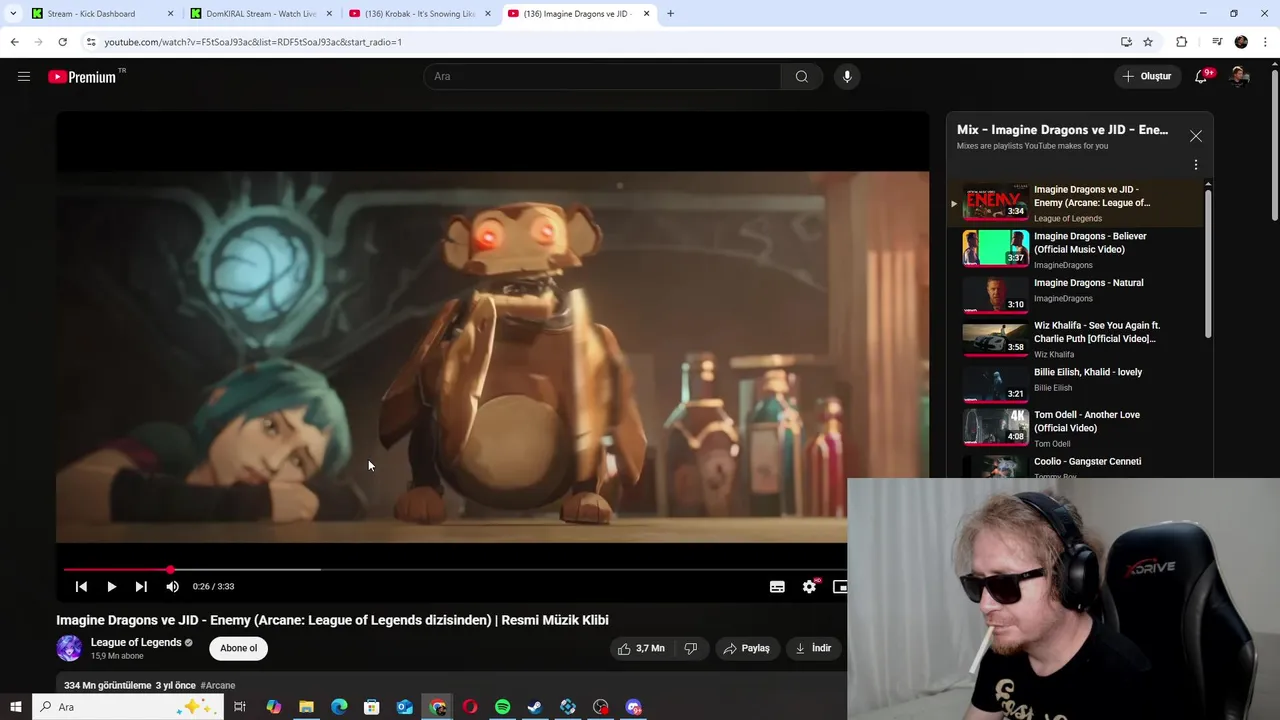Open the tab search dropdown arrow
1280x720 pixels.
(13, 14)
